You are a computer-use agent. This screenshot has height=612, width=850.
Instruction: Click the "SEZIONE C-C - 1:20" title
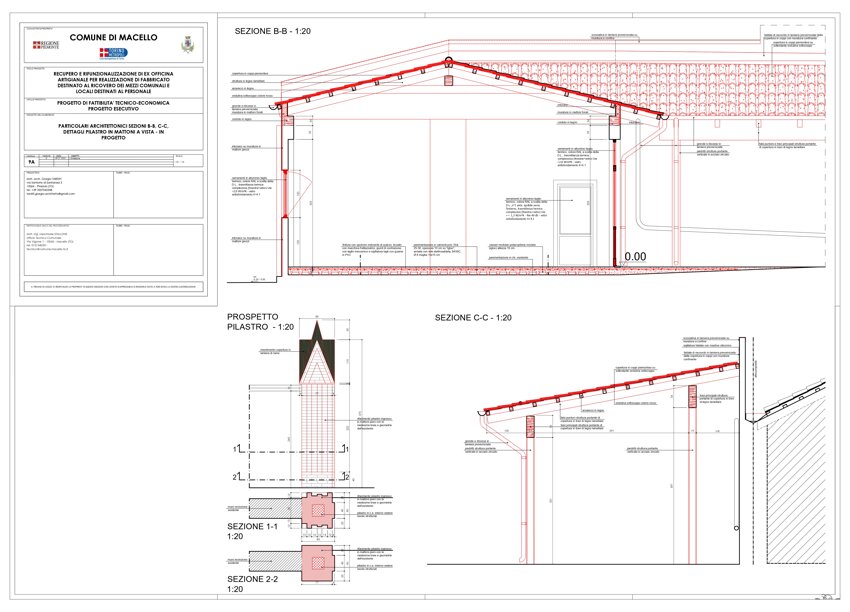(x=473, y=317)
